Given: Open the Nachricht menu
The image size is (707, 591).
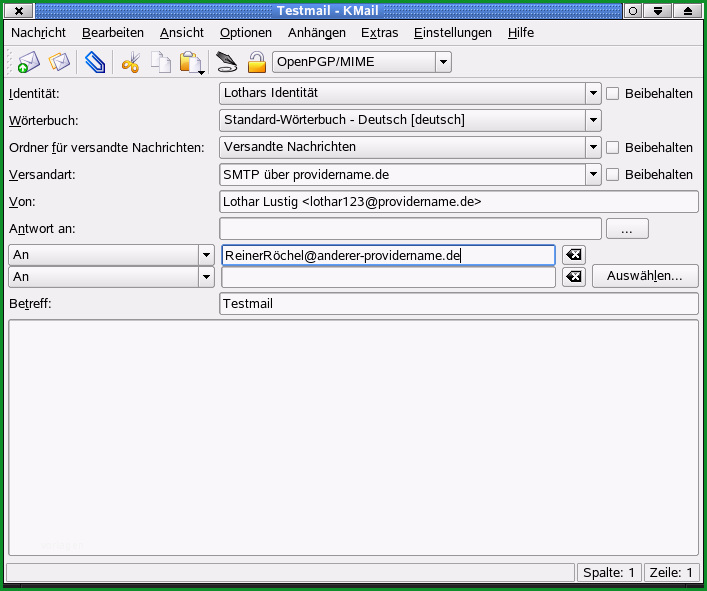Looking at the screenshot, I should (38, 32).
